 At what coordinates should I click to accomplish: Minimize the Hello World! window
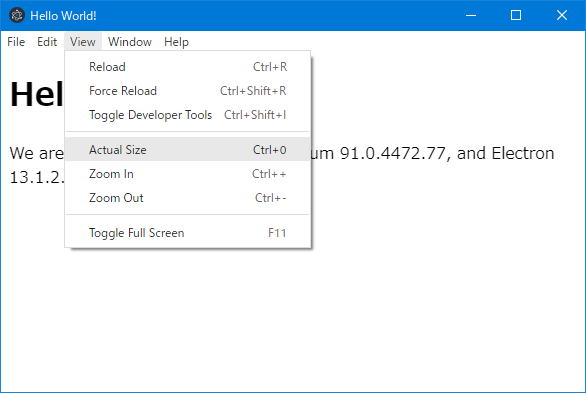coord(471,15)
